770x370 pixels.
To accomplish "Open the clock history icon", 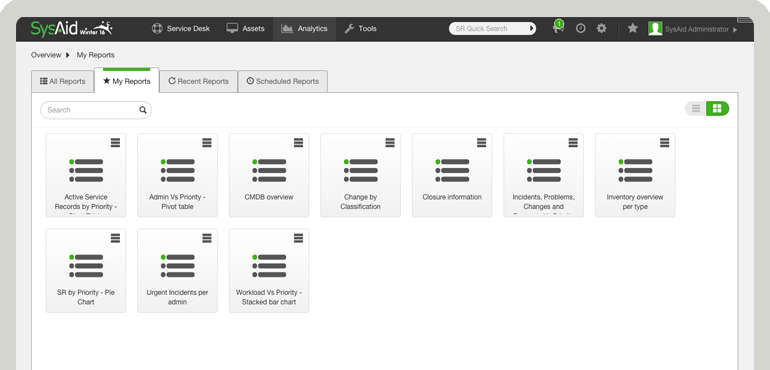I will pos(580,28).
